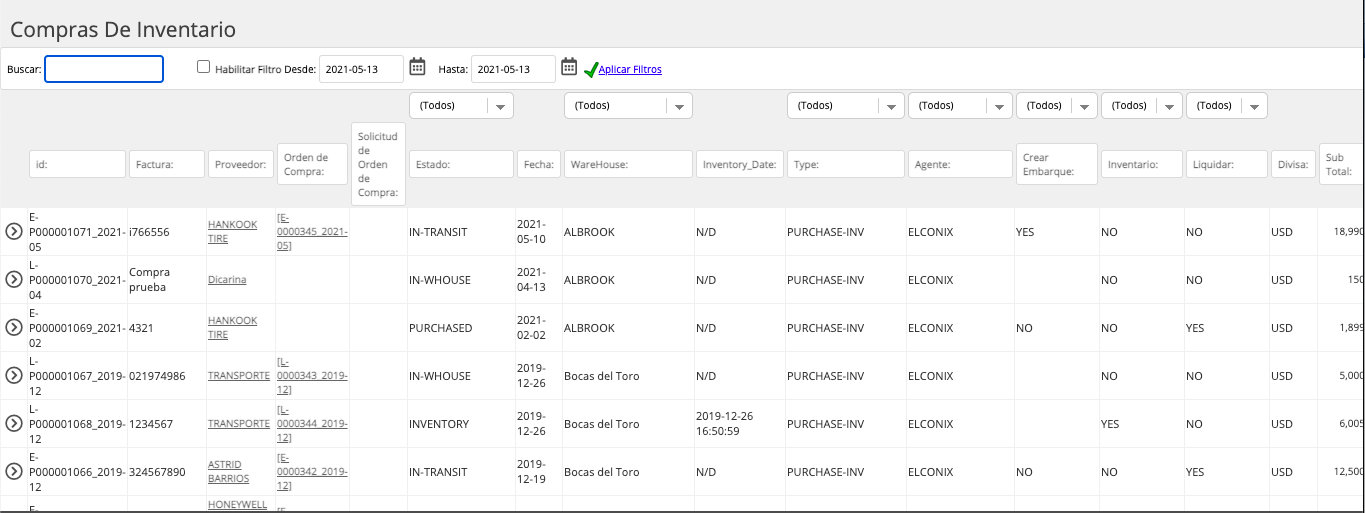Click the Sub Total column filter field
This screenshot has width=1365, height=513.
[1341, 164]
